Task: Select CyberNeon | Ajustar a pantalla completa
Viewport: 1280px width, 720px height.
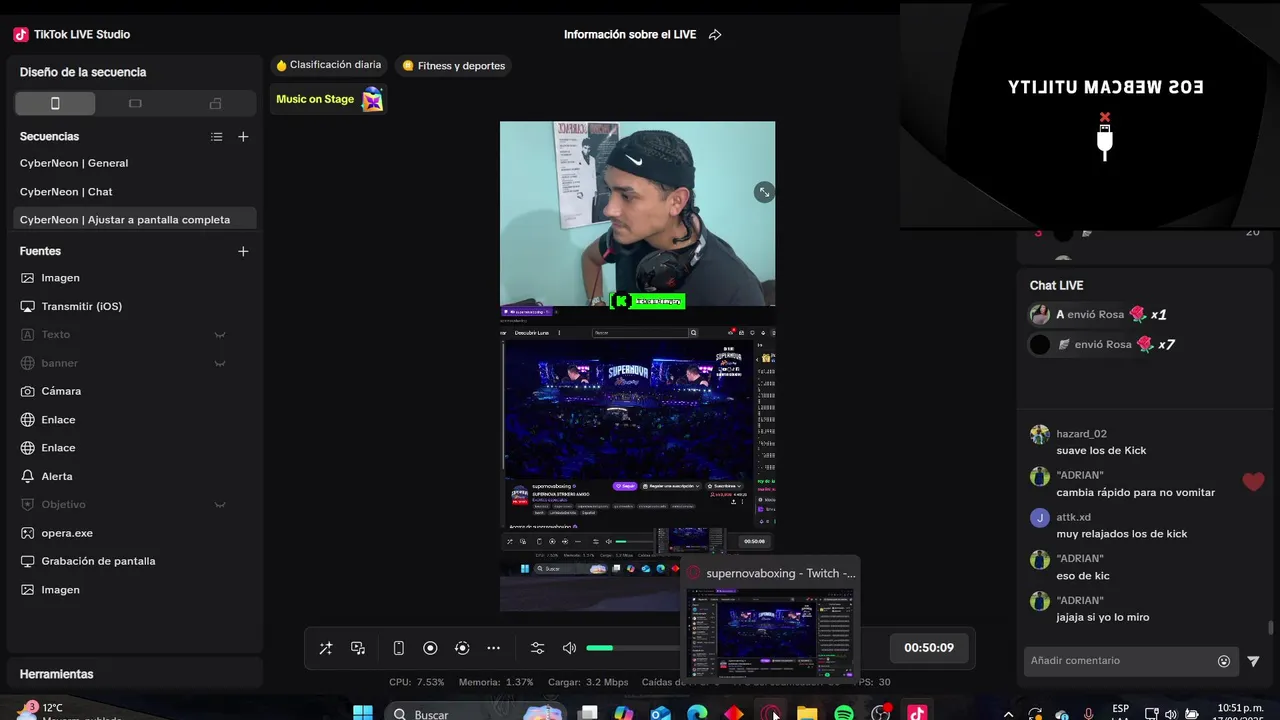Action: click(x=135, y=219)
